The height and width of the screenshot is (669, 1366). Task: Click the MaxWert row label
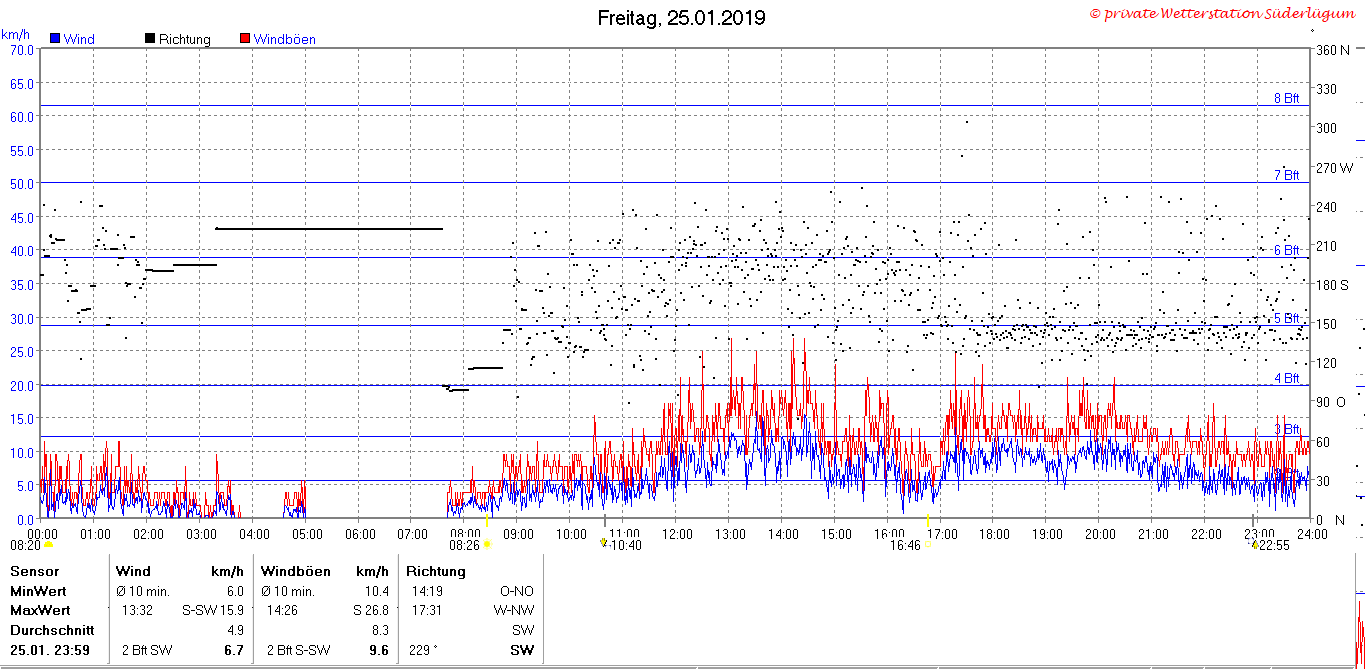pyautogui.click(x=39, y=610)
